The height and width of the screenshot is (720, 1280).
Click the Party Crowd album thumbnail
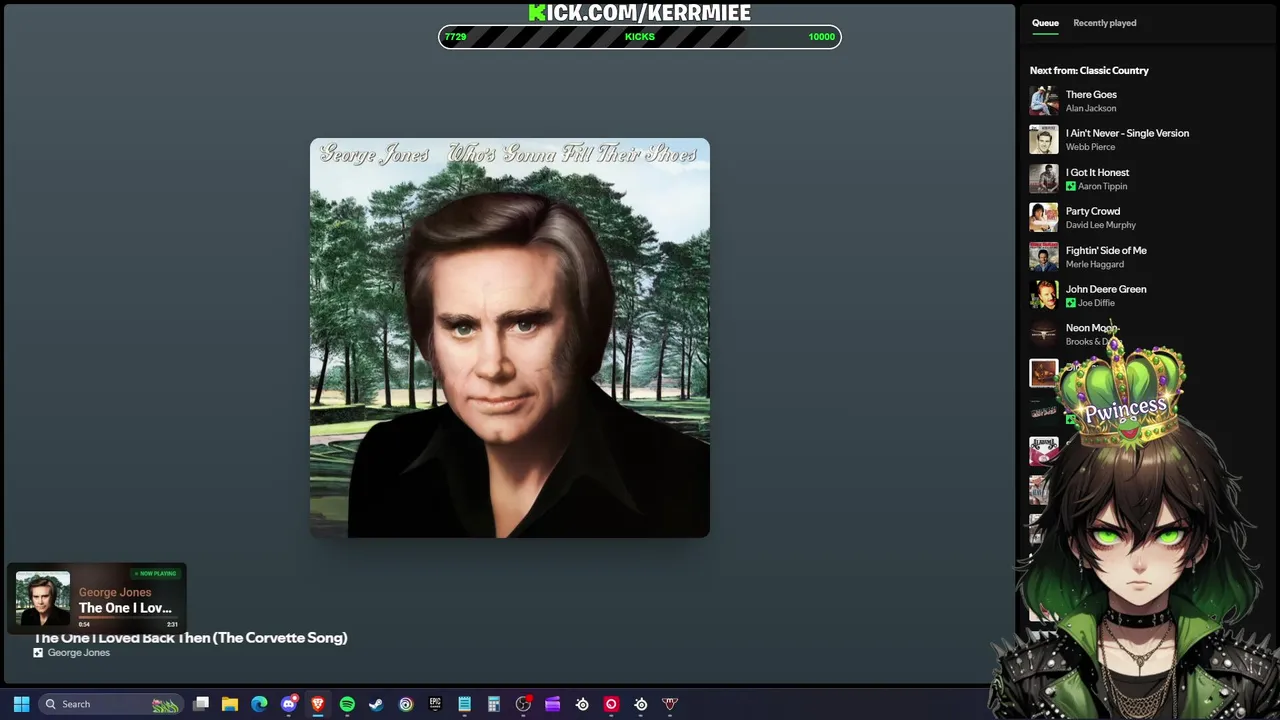coord(1044,218)
